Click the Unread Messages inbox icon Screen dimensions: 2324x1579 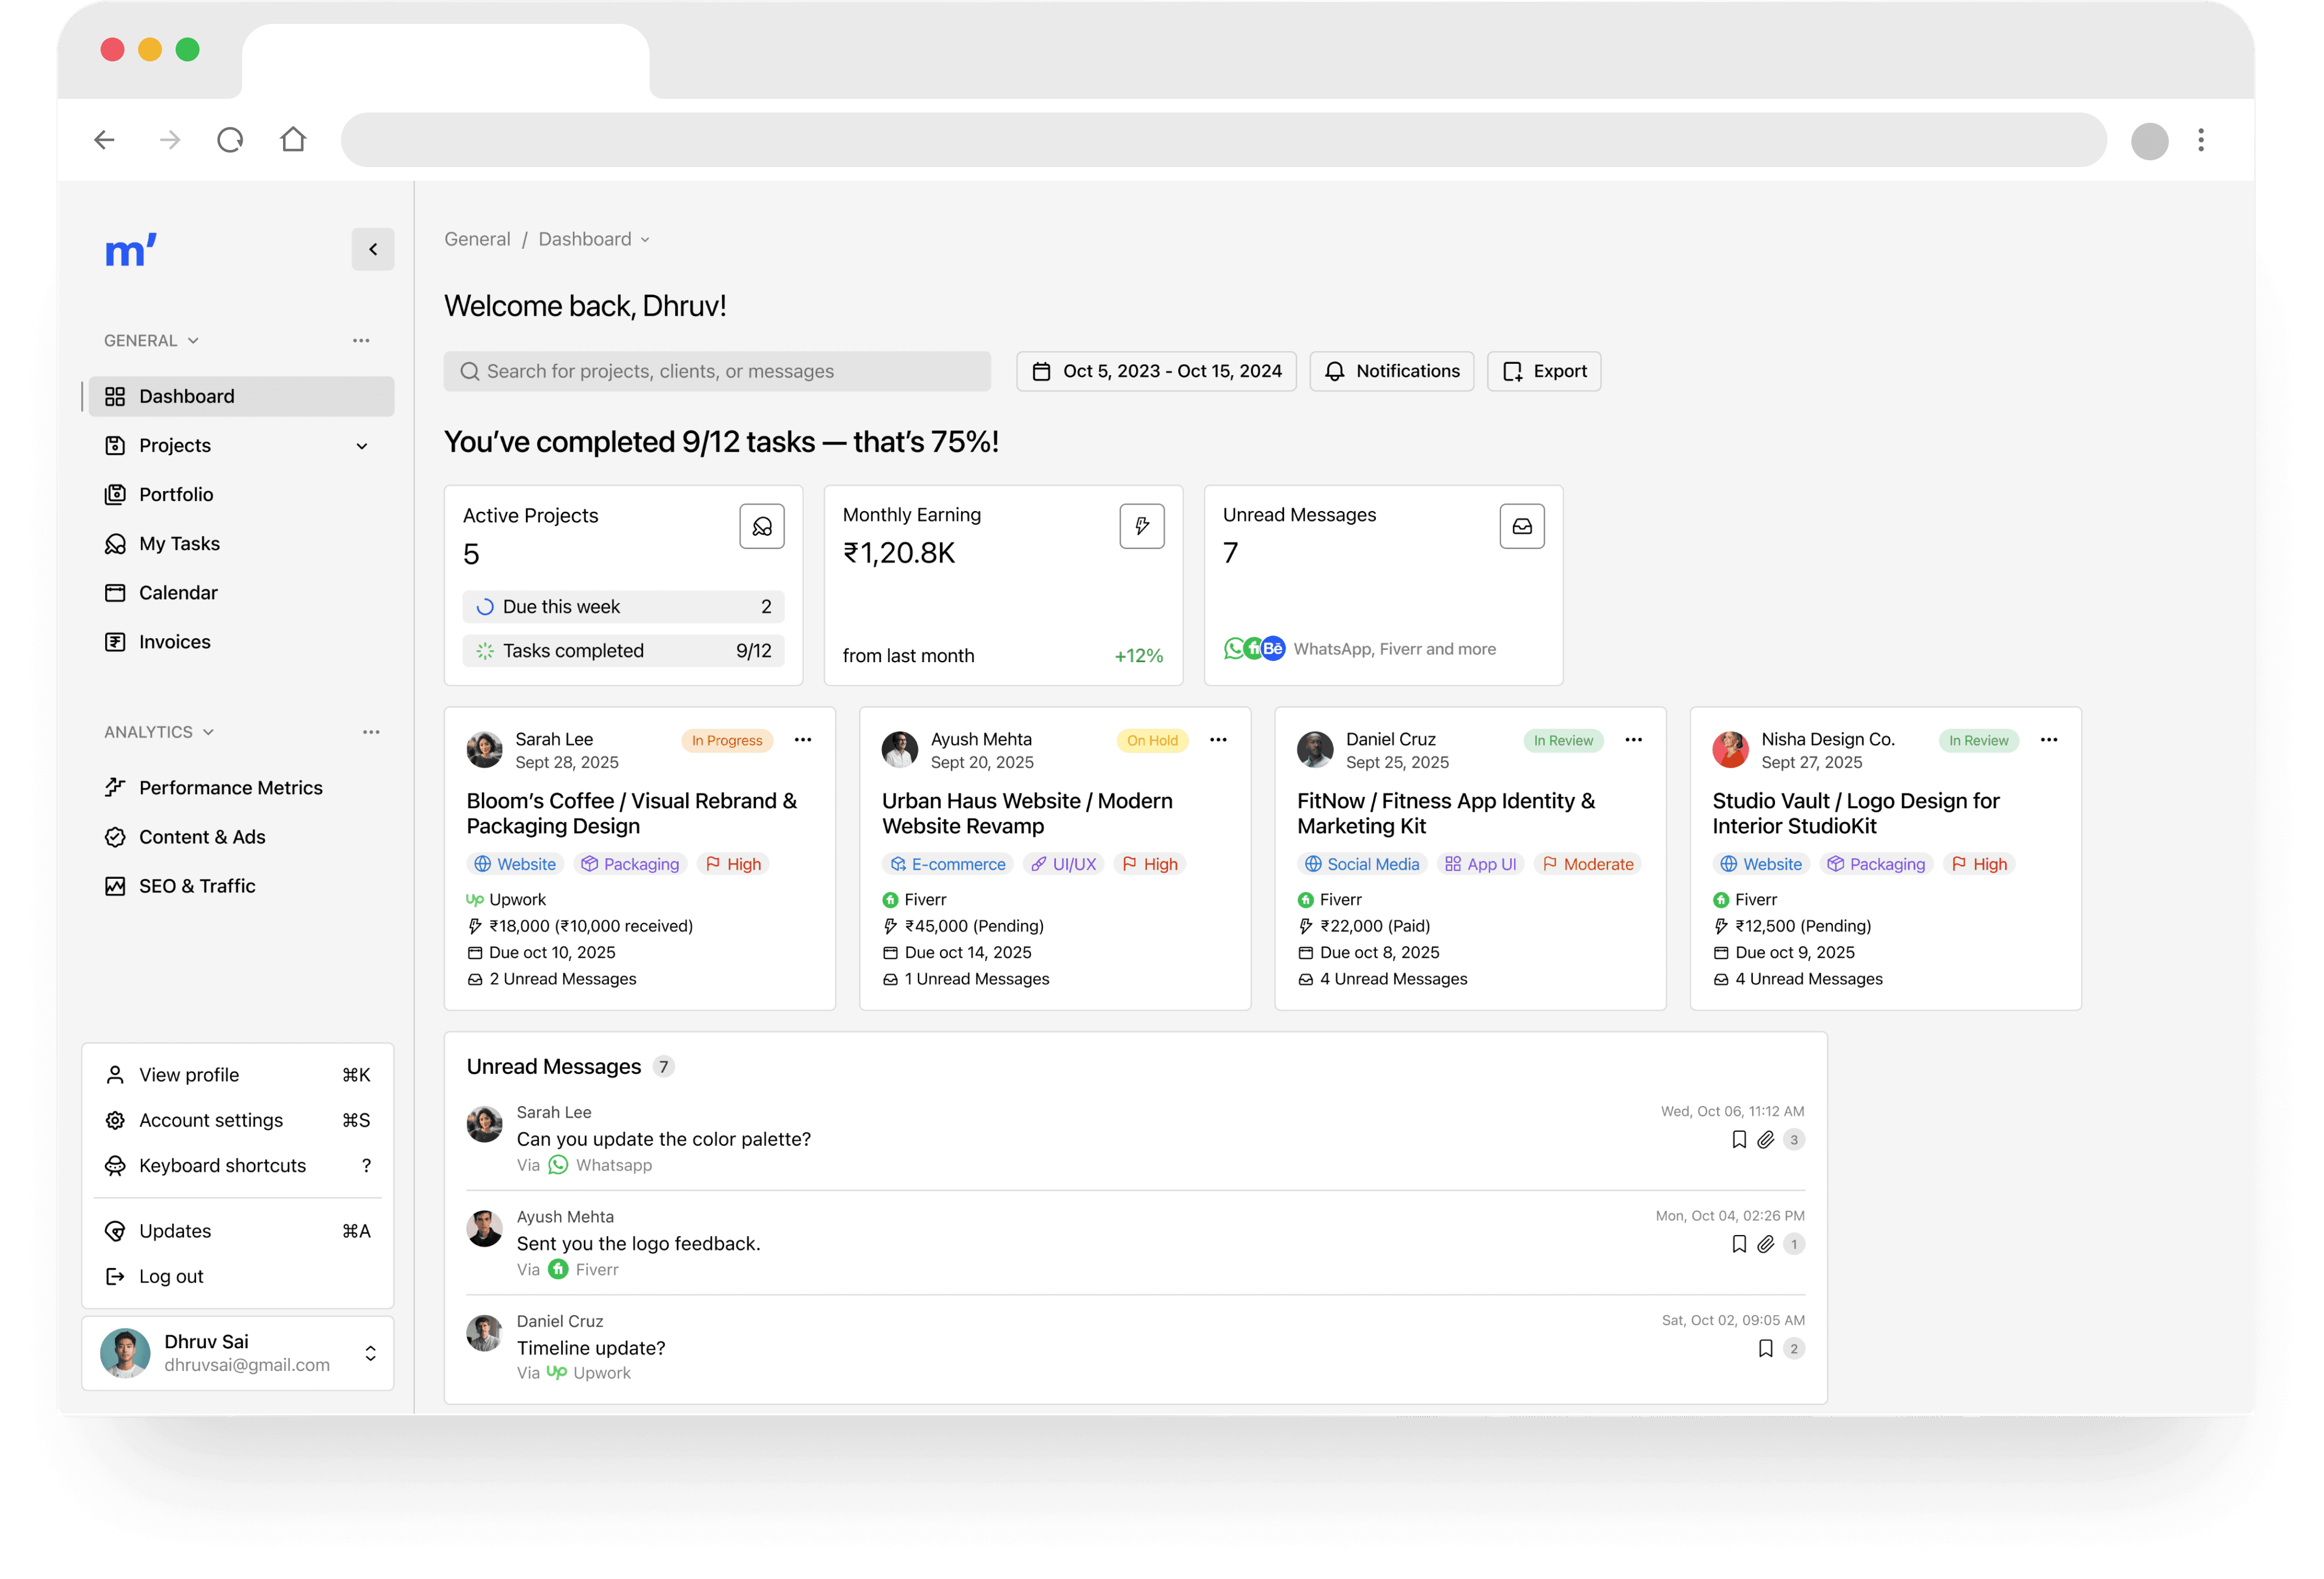point(1521,526)
